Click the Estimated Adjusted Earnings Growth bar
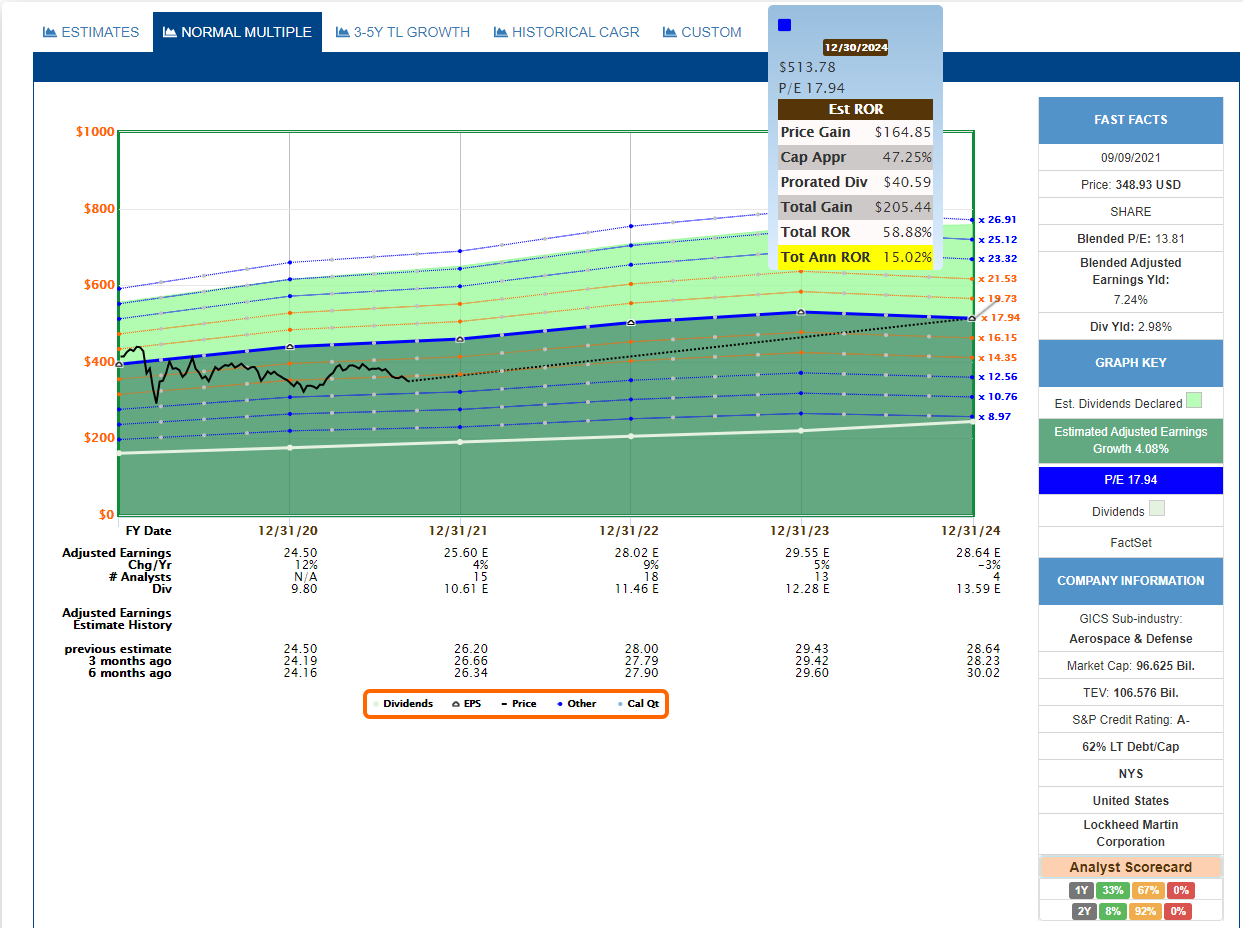Image resolution: width=1243 pixels, height=928 pixels. click(1130, 440)
